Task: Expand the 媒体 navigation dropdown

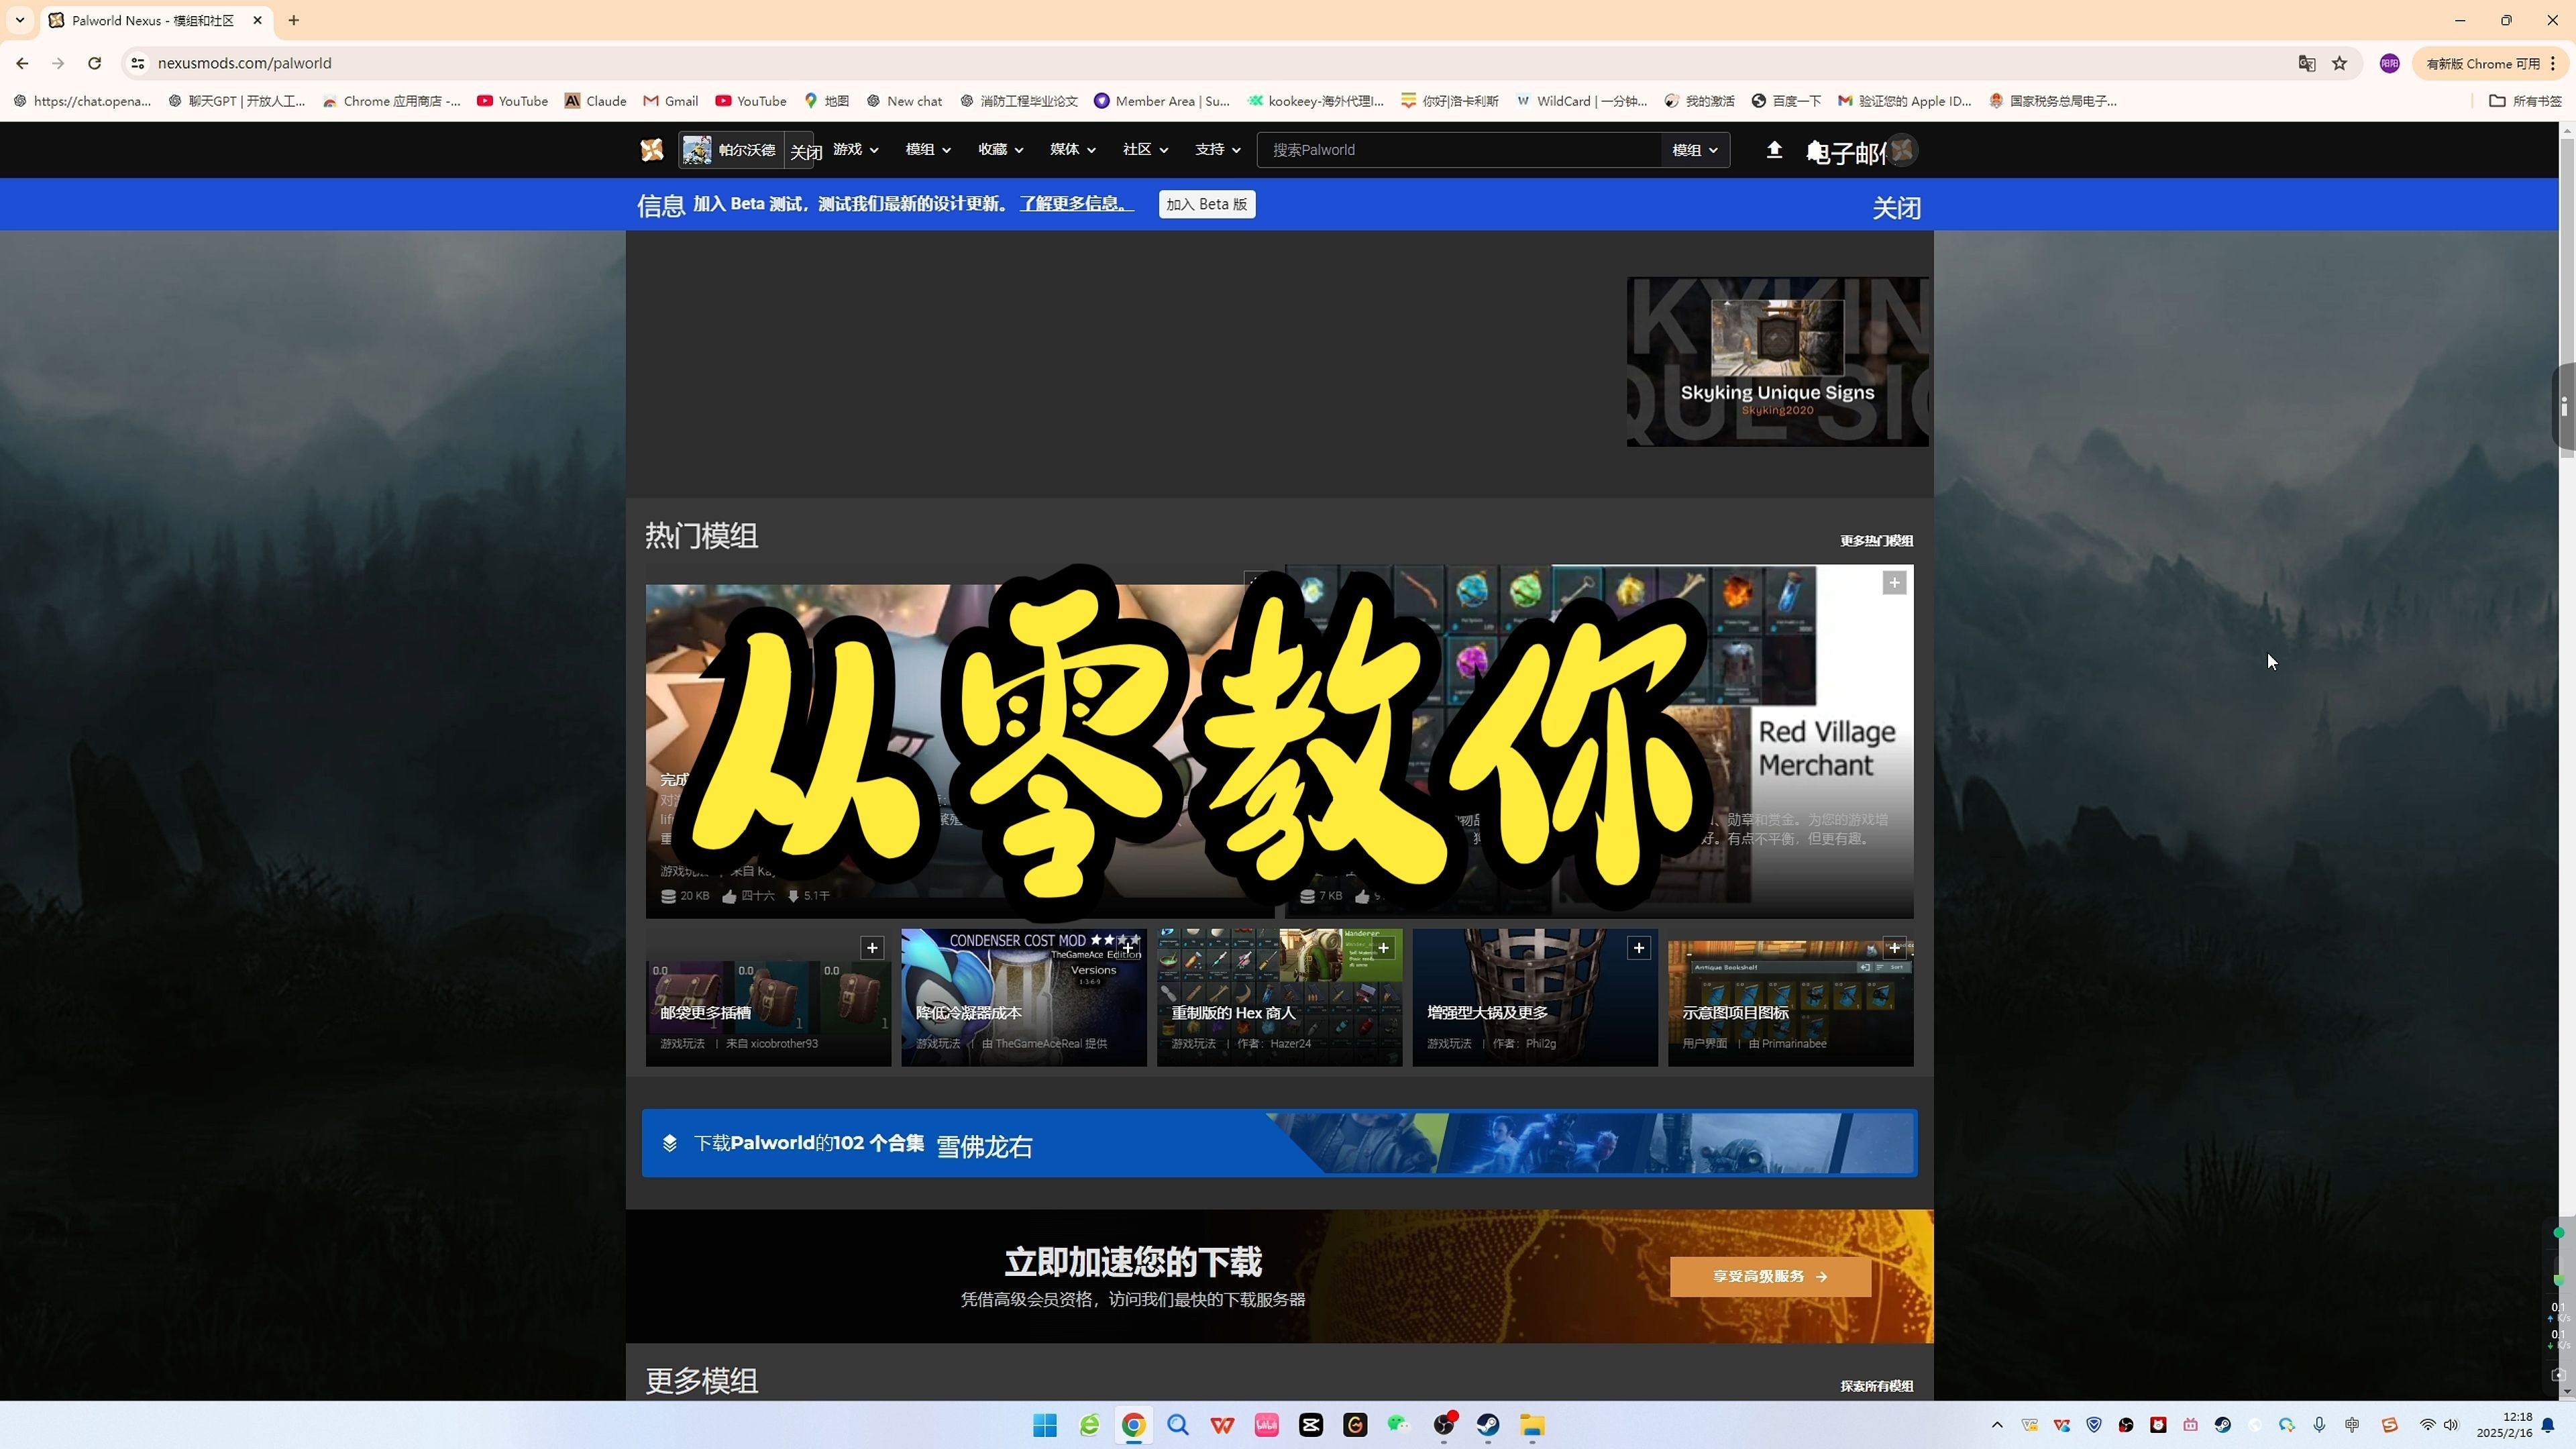Action: point(1073,150)
